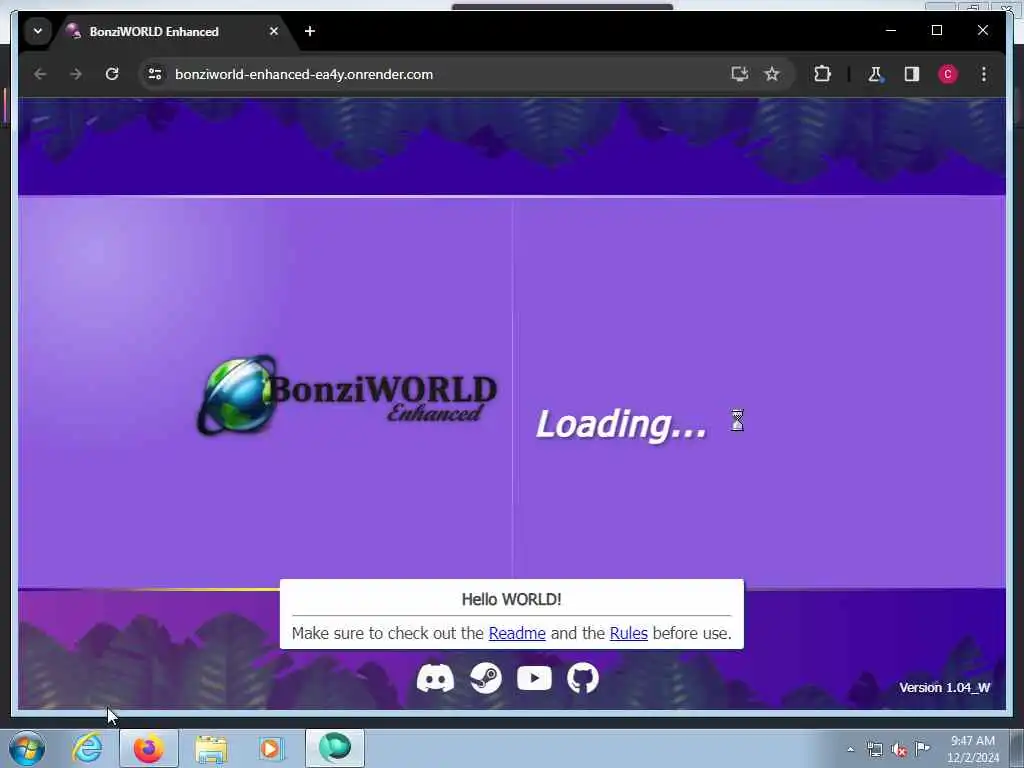Launch Internet Explorer from taskbar
The width and height of the screenshot is (1024, 768).
pos(88,748)
